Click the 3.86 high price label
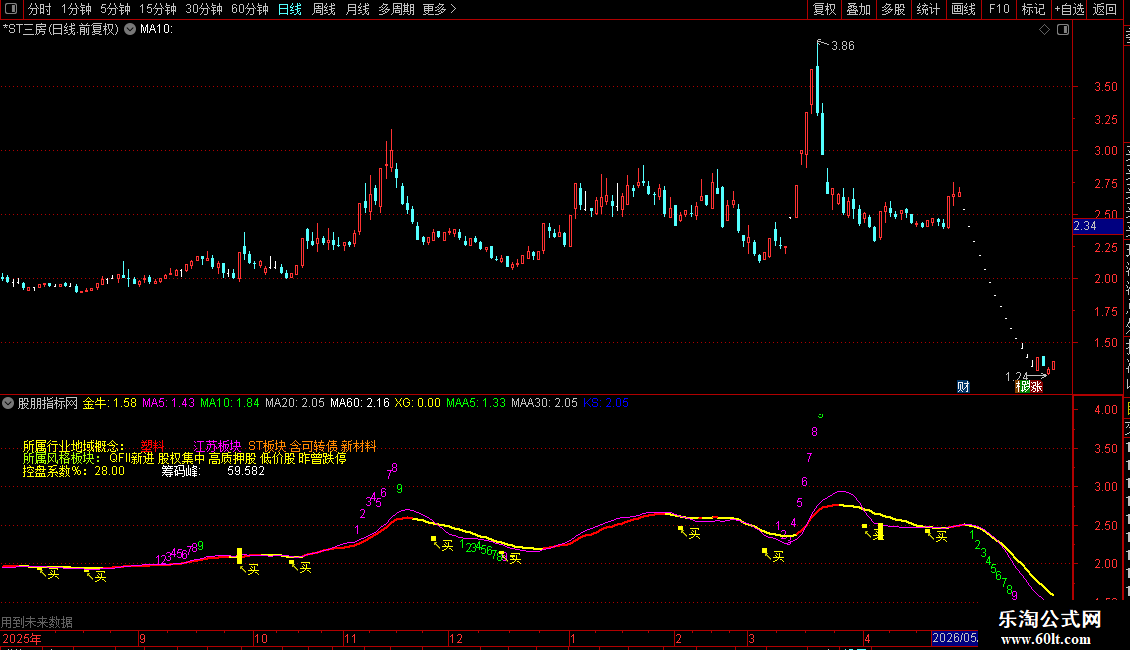The width and height of the screenshot is (1130, 650). (842, 45)
